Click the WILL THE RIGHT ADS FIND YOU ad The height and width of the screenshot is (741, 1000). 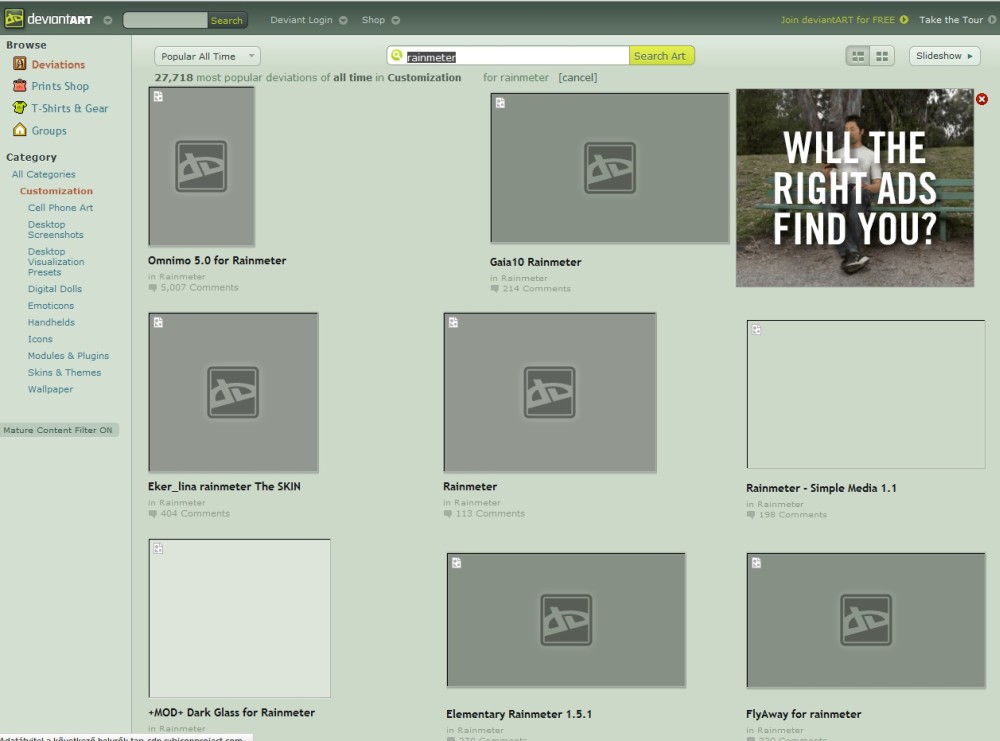(855, 187)
